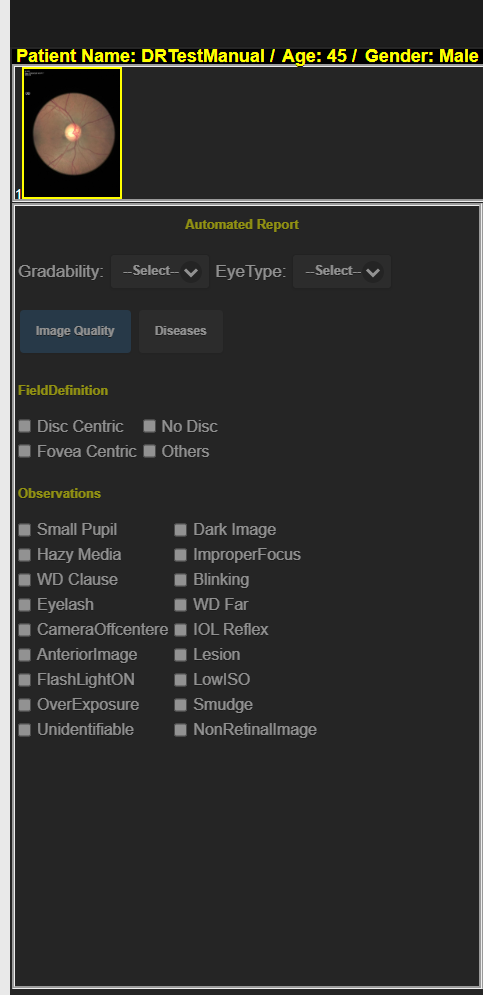The image size is (483, 995).
Task: Open the EyeType dropdown
Action: click(341, 272)
